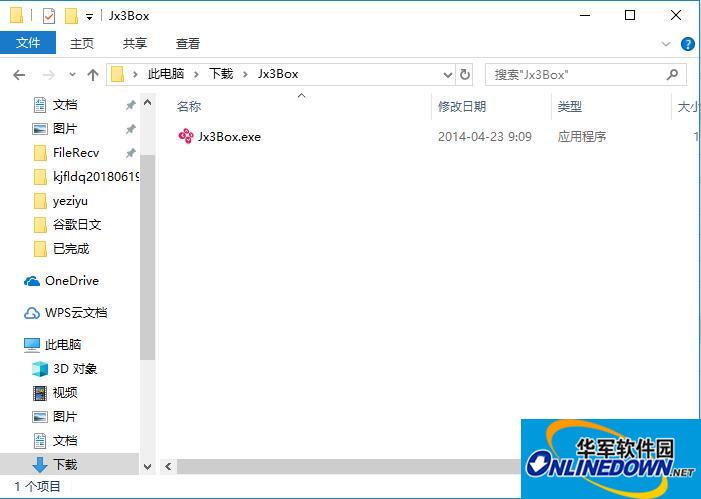This screenshot has width=701, height=499.
Task: Select 此电脑 in the navigation pane
Action: point(63,344)
